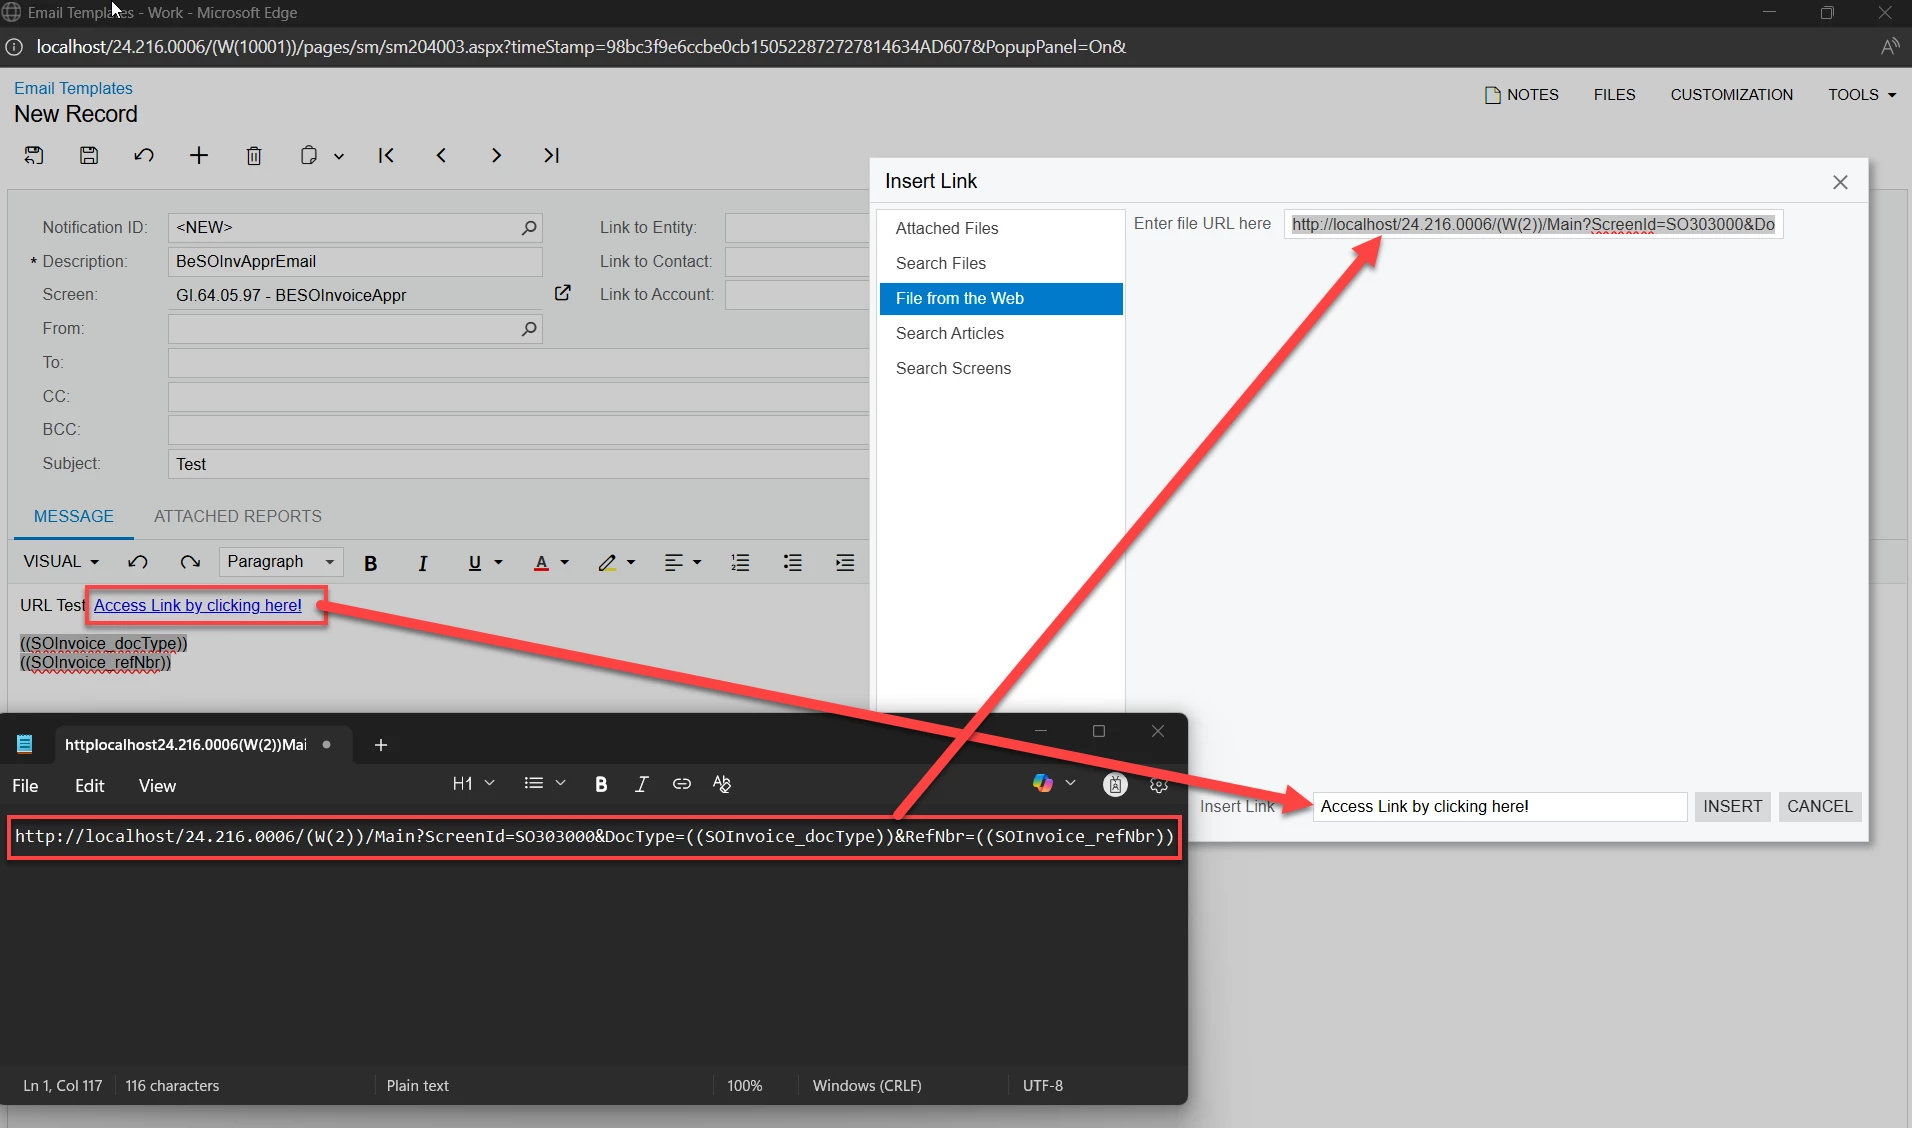The height and width of the screenshot is (1128, 1912).
Task: Expand the font color dropdown arrow
Action: pos(565,563)
